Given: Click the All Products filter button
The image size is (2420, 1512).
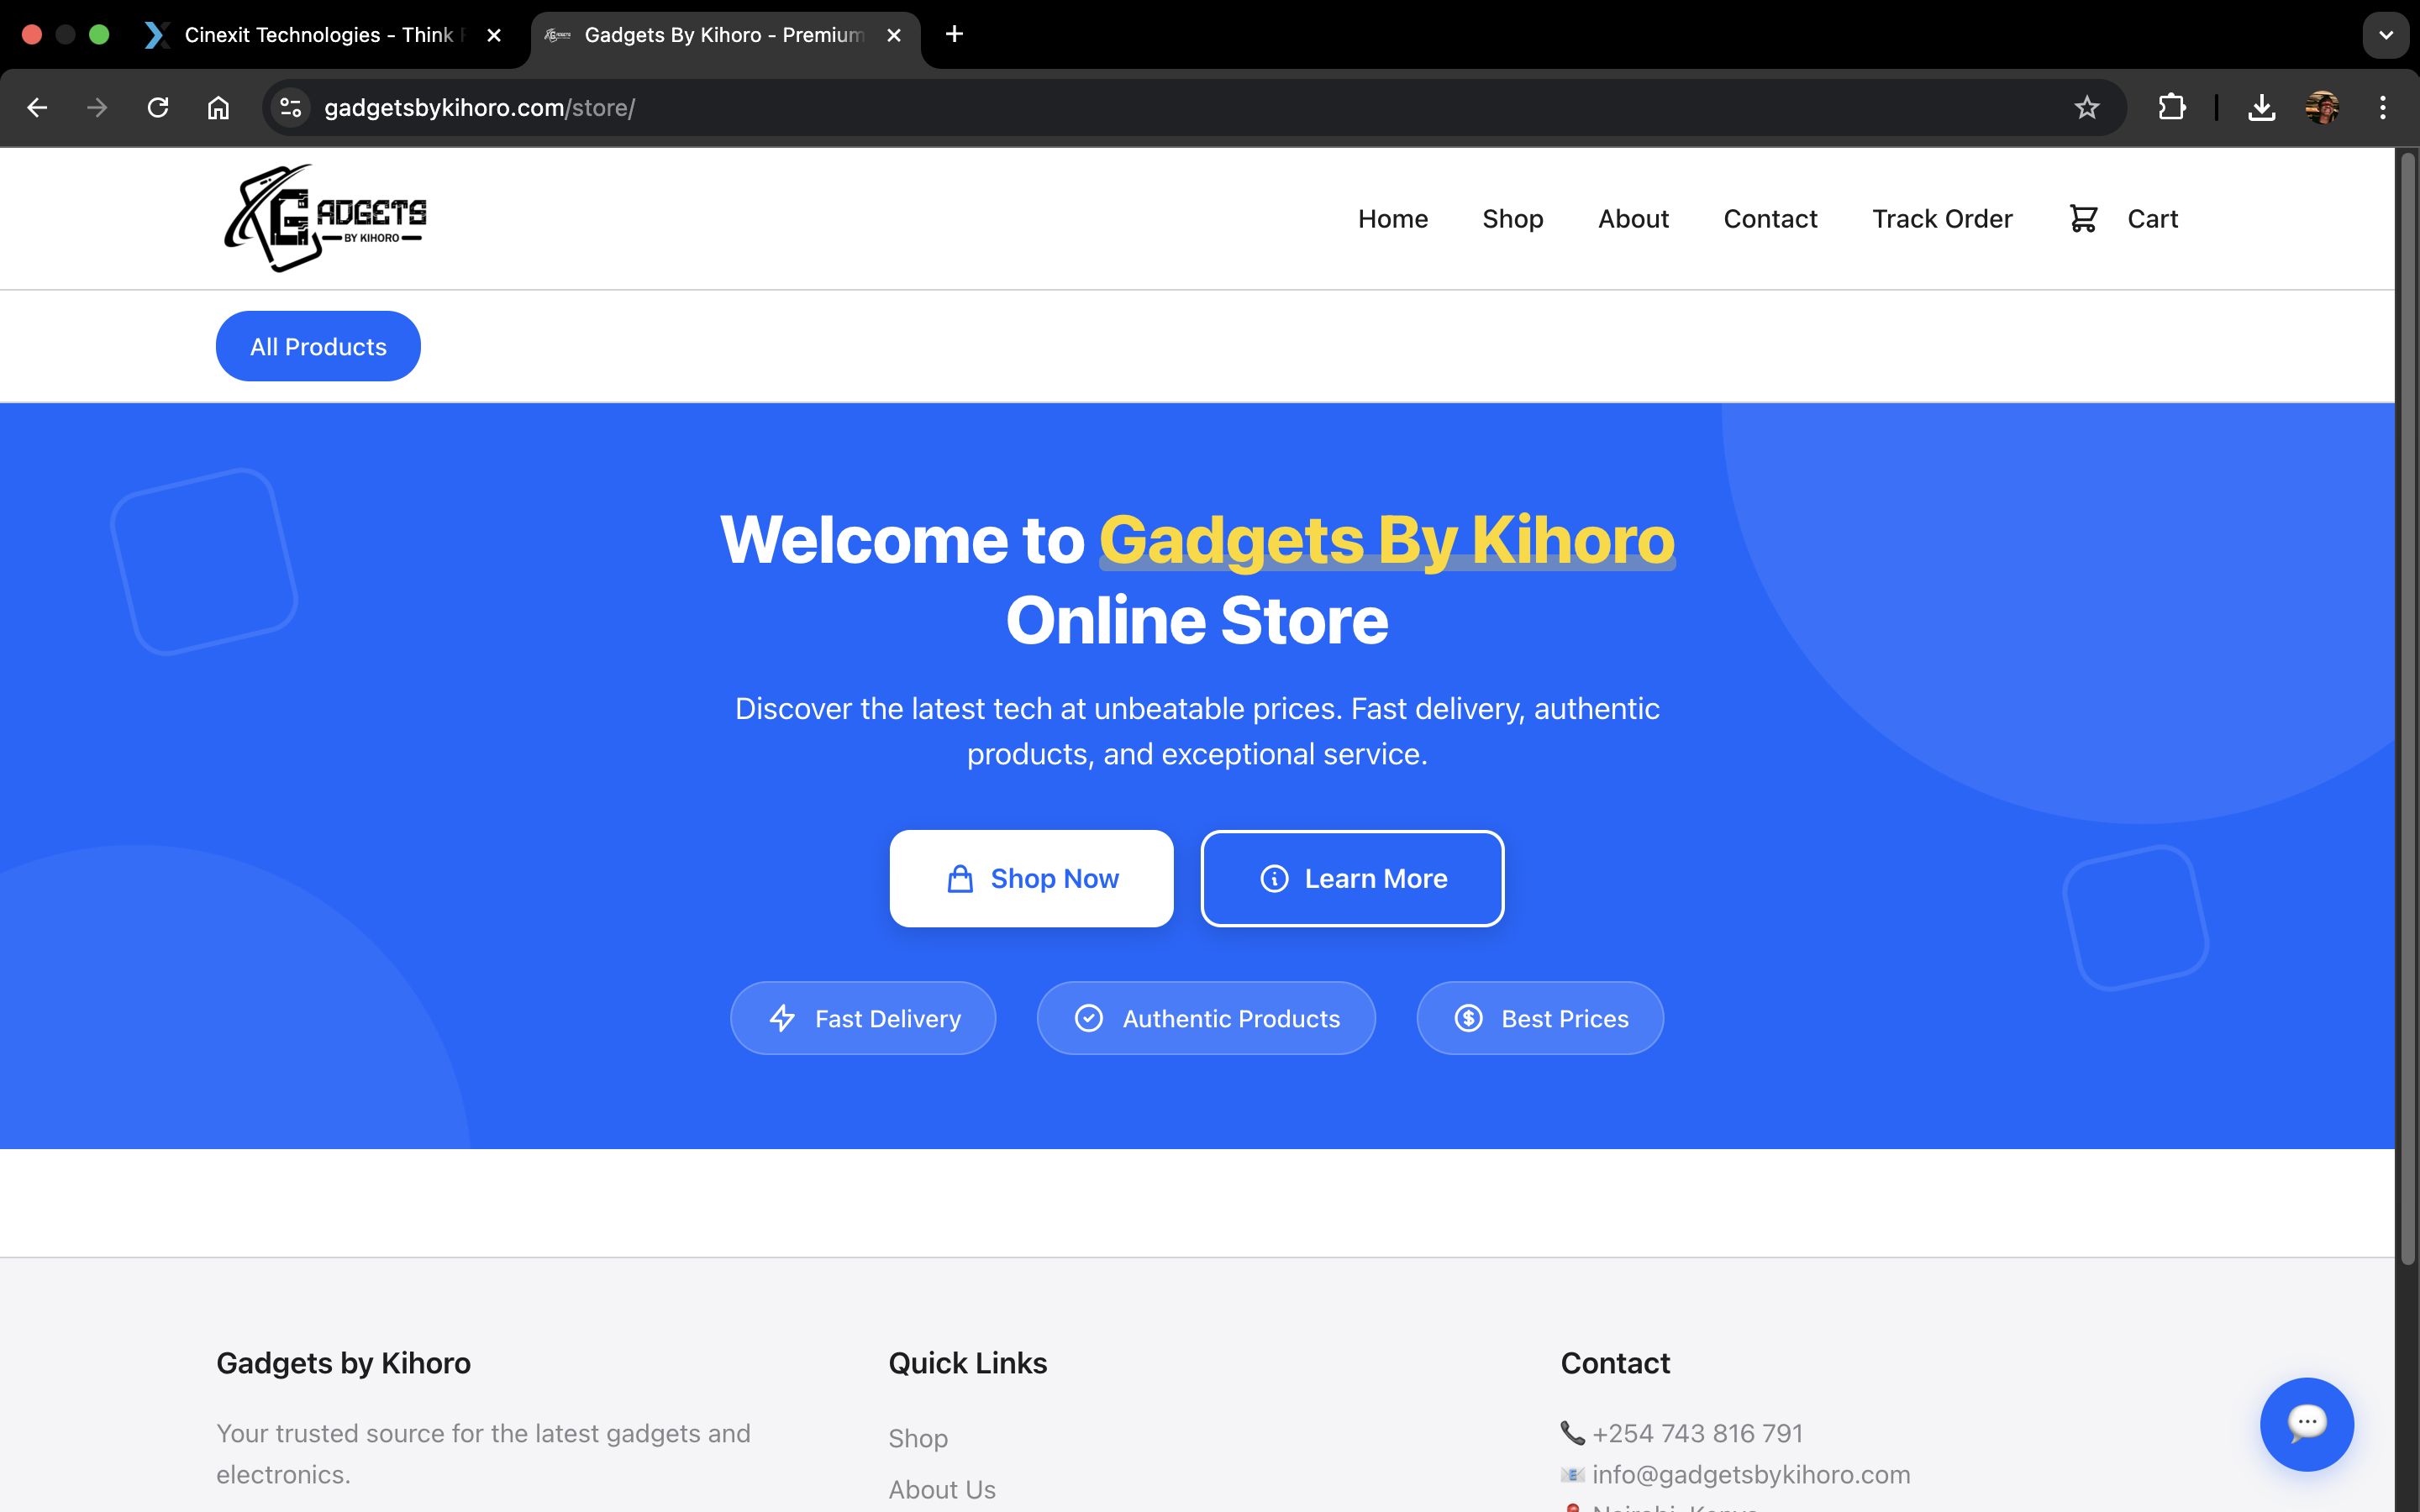Looking at the screenshot, I should (x=318, y=346).
